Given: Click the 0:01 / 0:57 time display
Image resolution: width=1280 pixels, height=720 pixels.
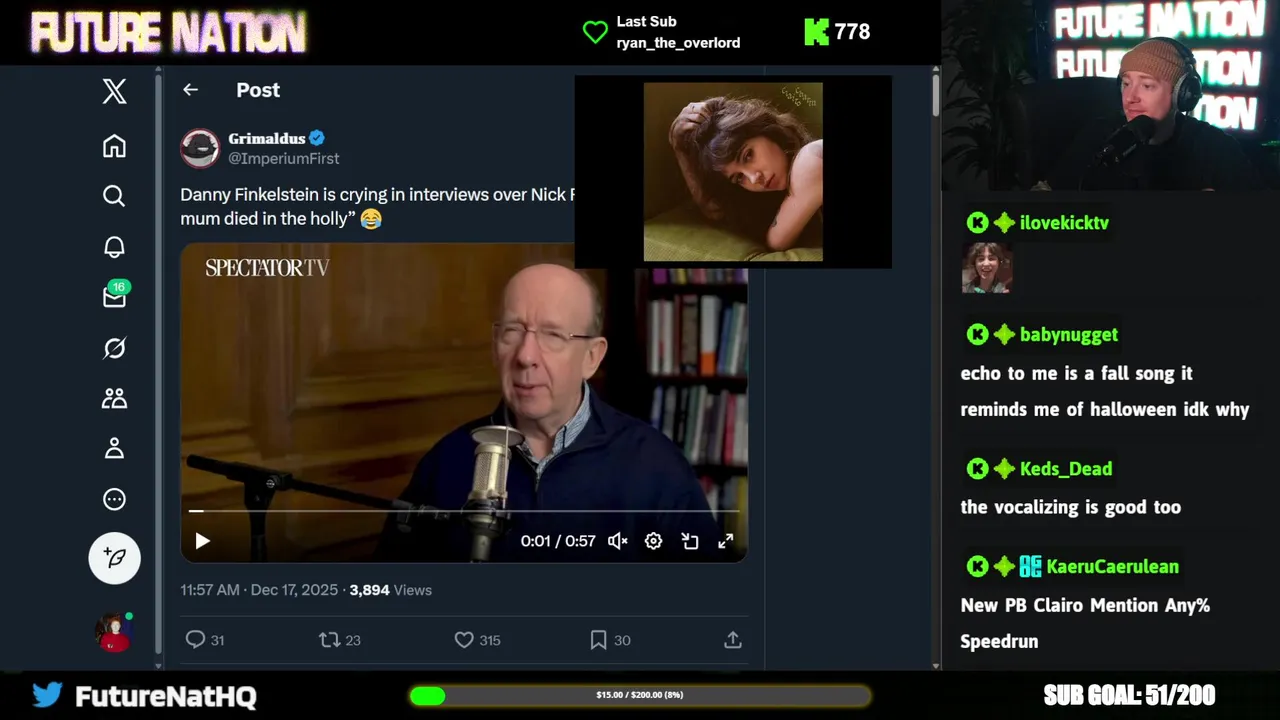Looking at the screenshot, I should coord(558,541).
